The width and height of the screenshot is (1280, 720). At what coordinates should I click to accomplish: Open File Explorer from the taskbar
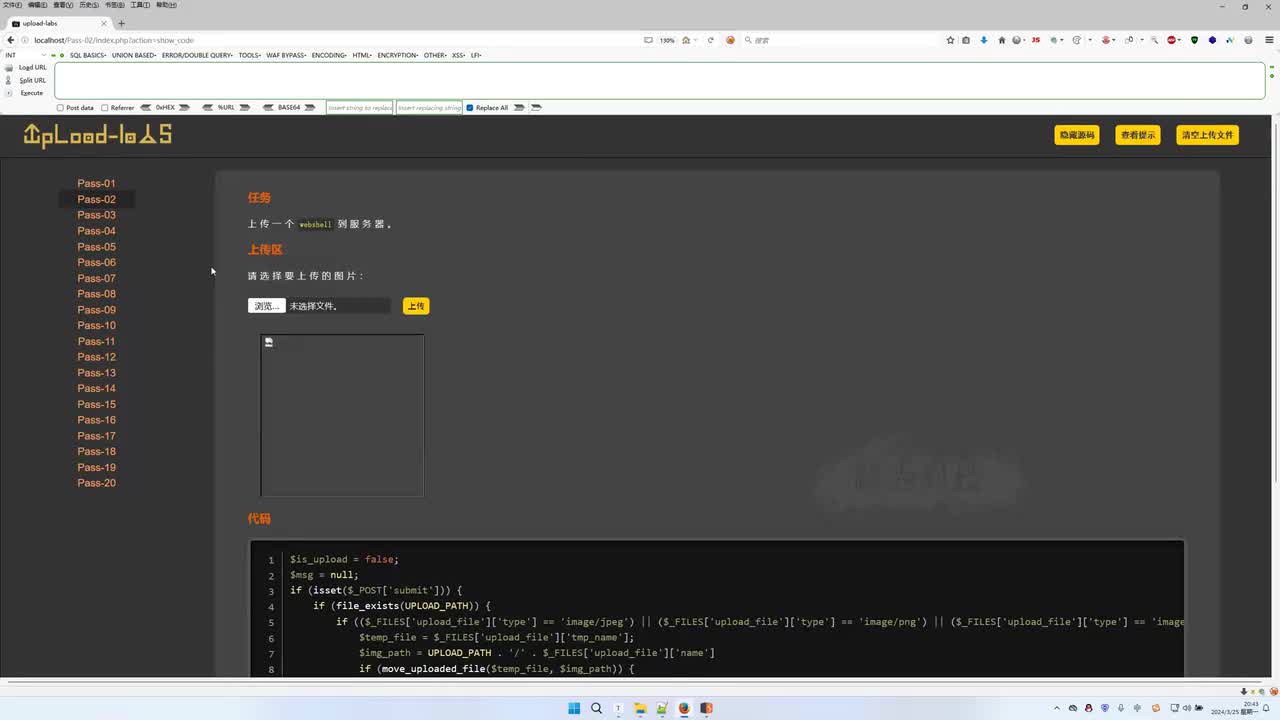tap(640, 708)
